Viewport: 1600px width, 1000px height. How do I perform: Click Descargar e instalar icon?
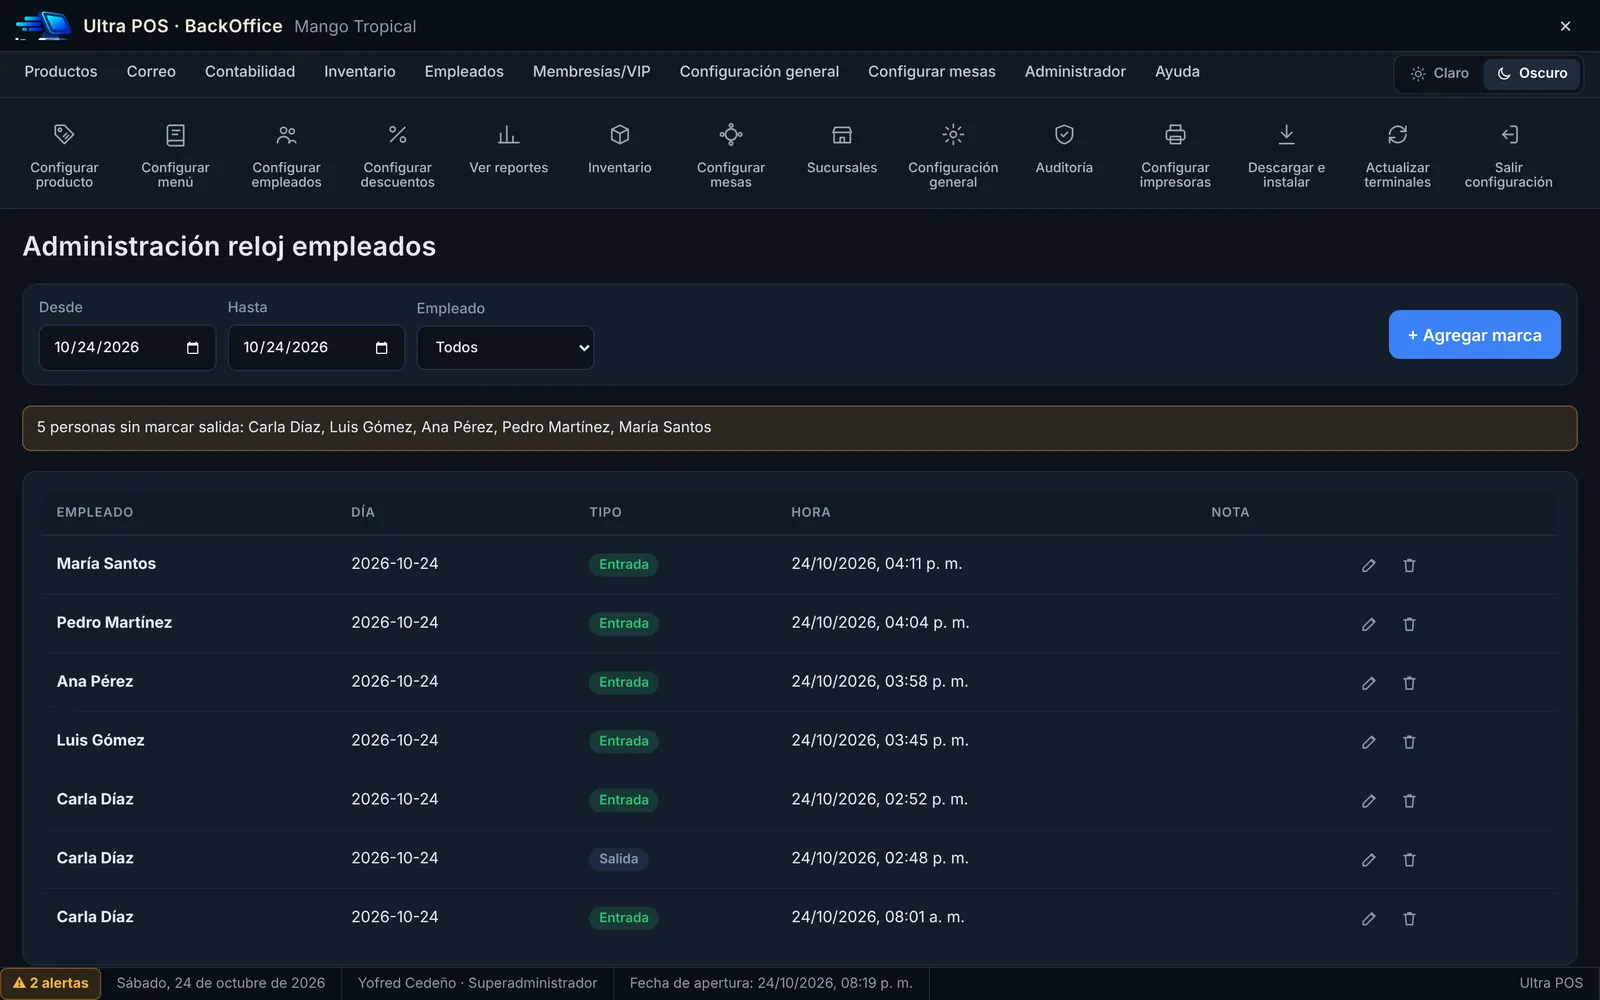[x=1286, y=135]
